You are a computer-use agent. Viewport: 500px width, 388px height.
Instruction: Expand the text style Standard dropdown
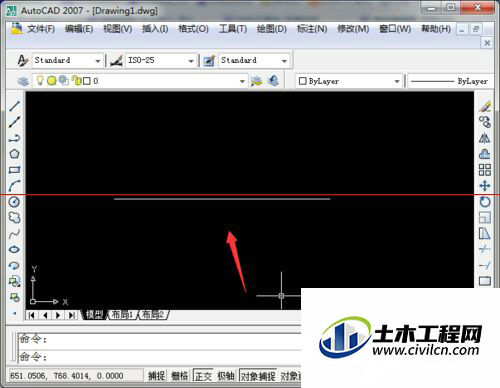click(x=98, y=61)
